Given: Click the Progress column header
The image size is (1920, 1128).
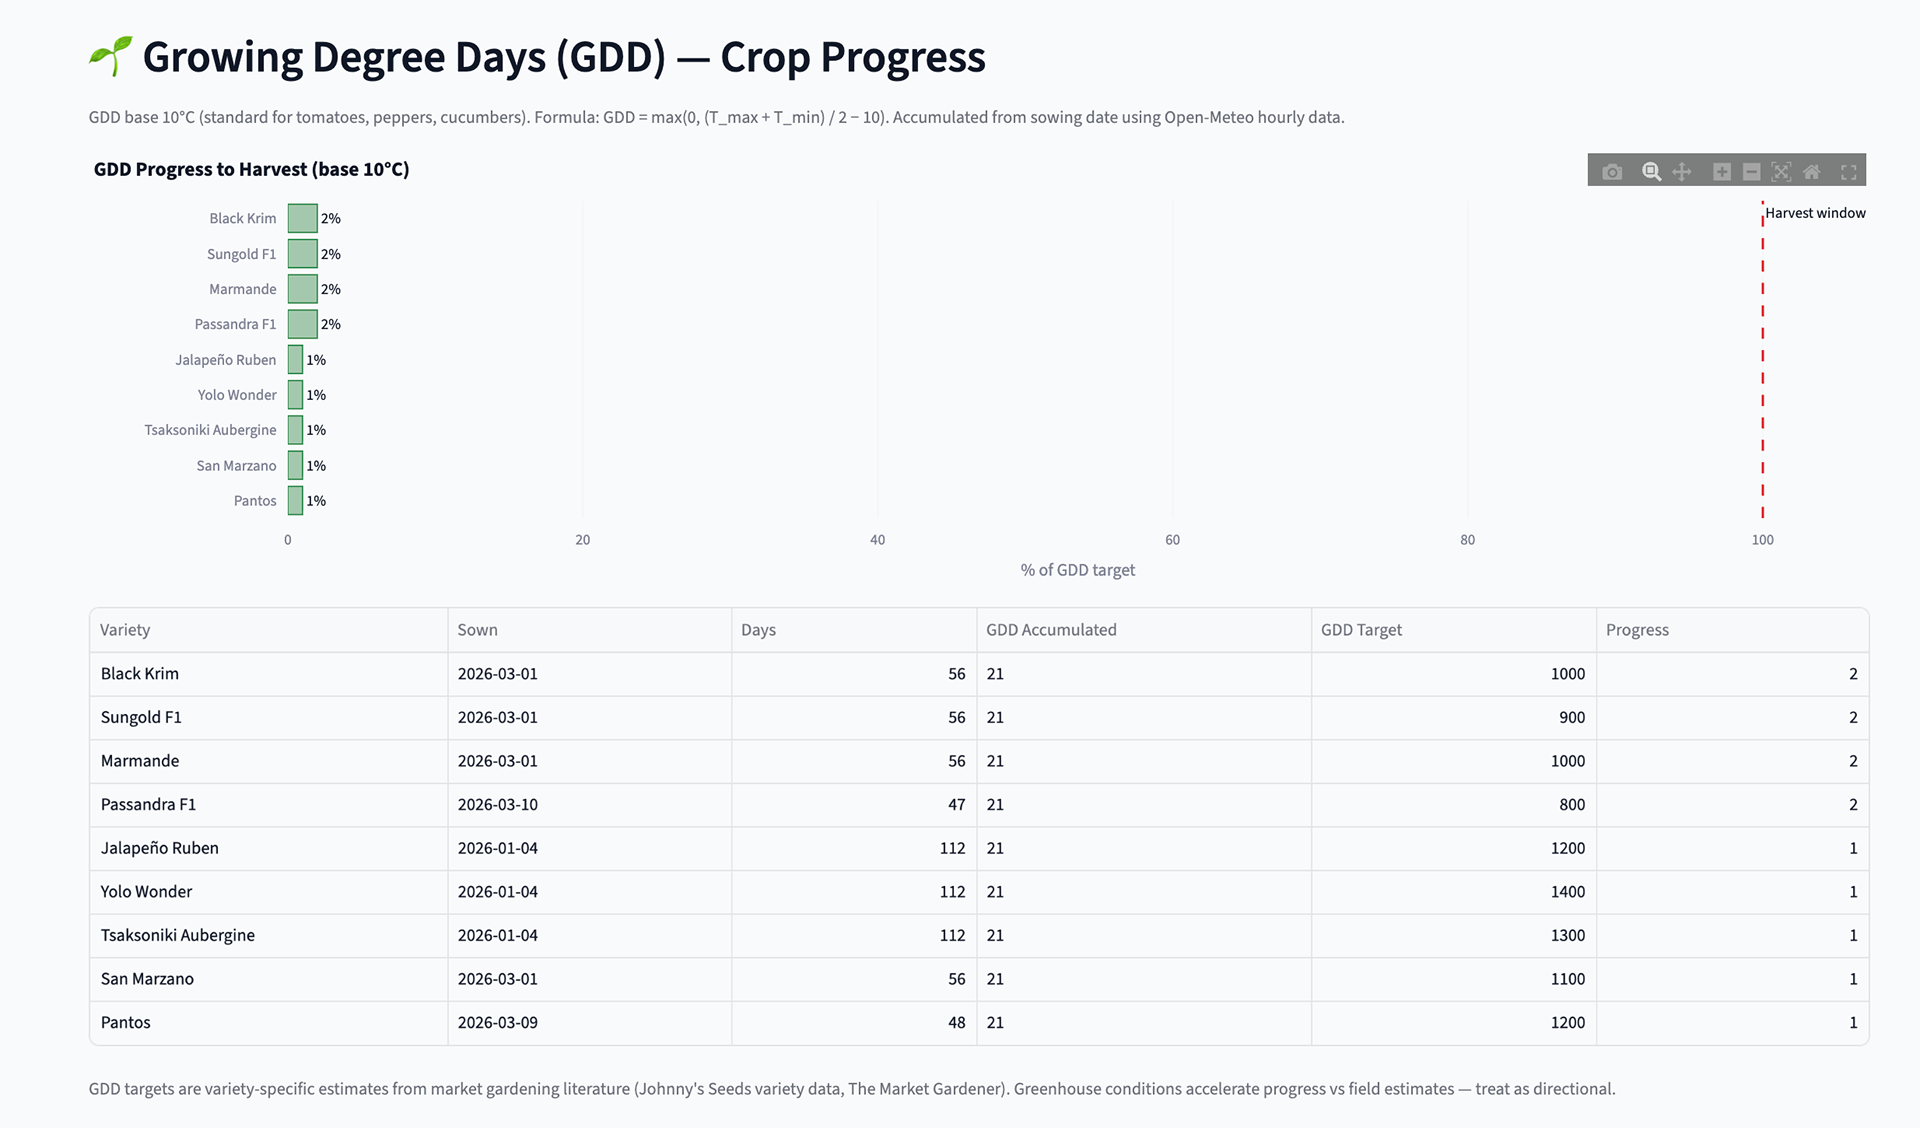Looking at the screenshot, I should point(1637,630).
